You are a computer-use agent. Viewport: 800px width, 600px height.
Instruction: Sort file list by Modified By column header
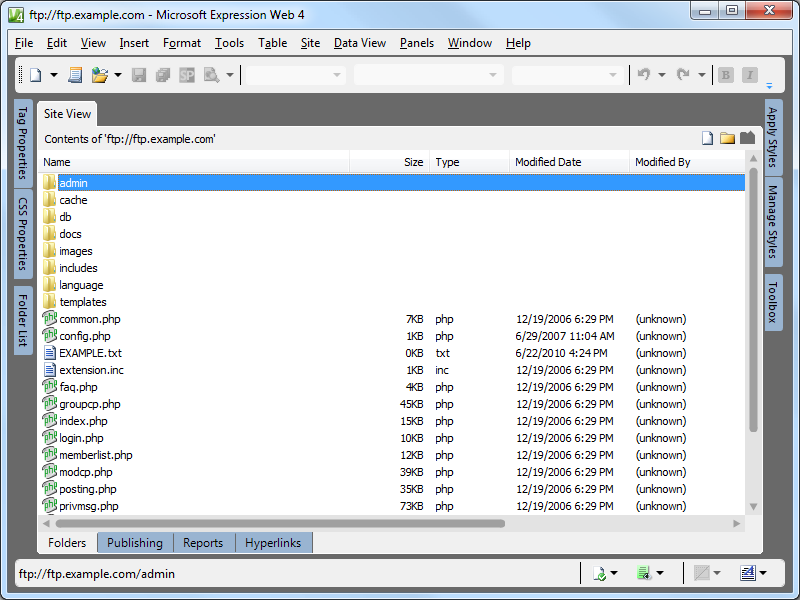(x=687, y=162)
